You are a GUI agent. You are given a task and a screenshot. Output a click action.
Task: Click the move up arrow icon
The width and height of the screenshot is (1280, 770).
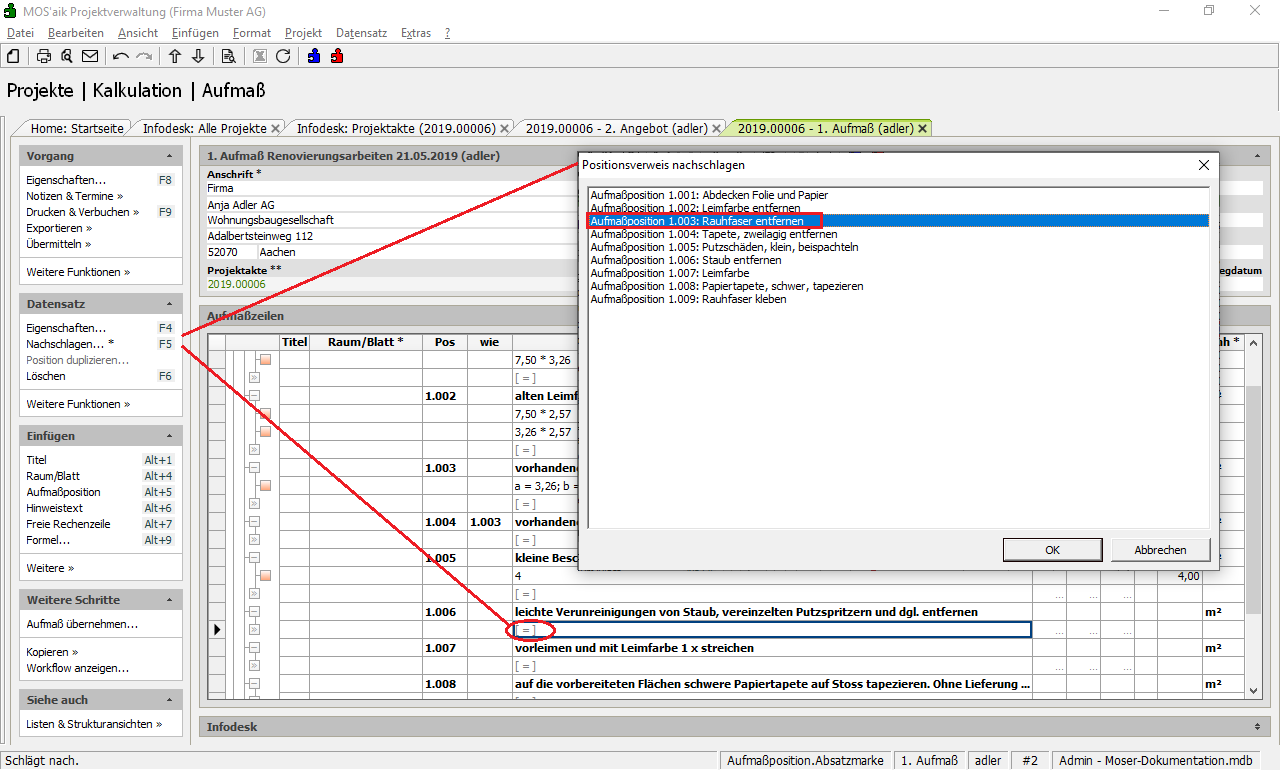pyautogui.click(x=175, y=56)
